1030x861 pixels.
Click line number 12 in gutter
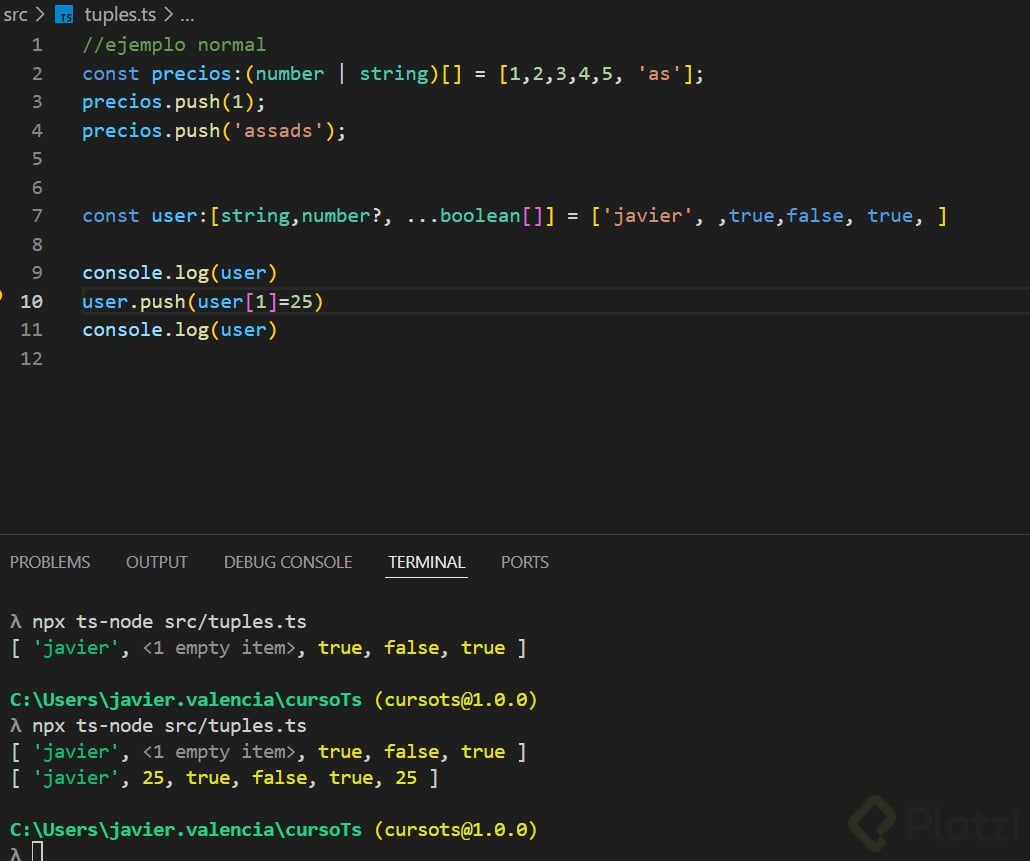32,359
